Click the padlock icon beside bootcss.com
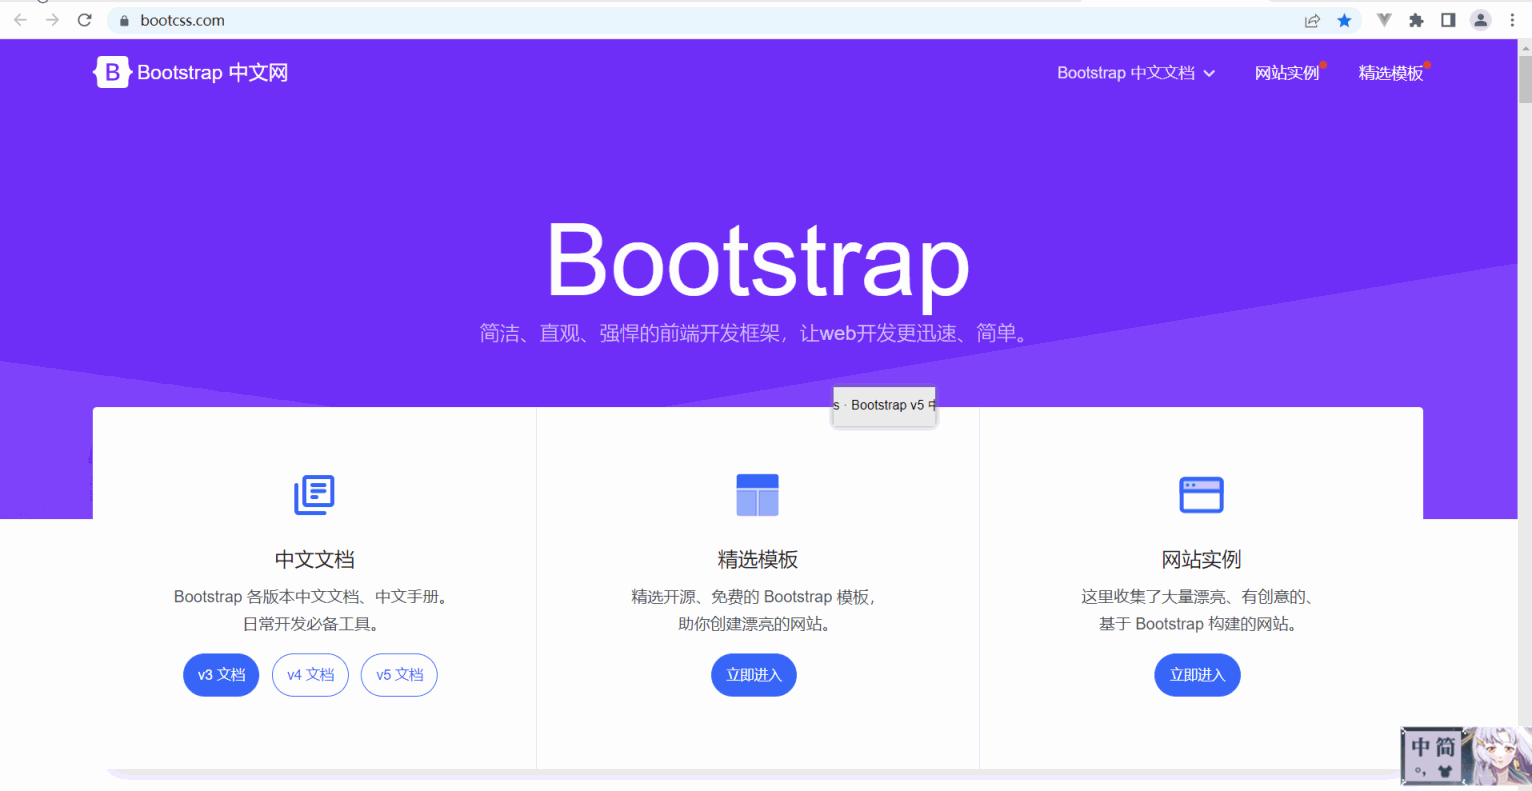 (122, 19)
